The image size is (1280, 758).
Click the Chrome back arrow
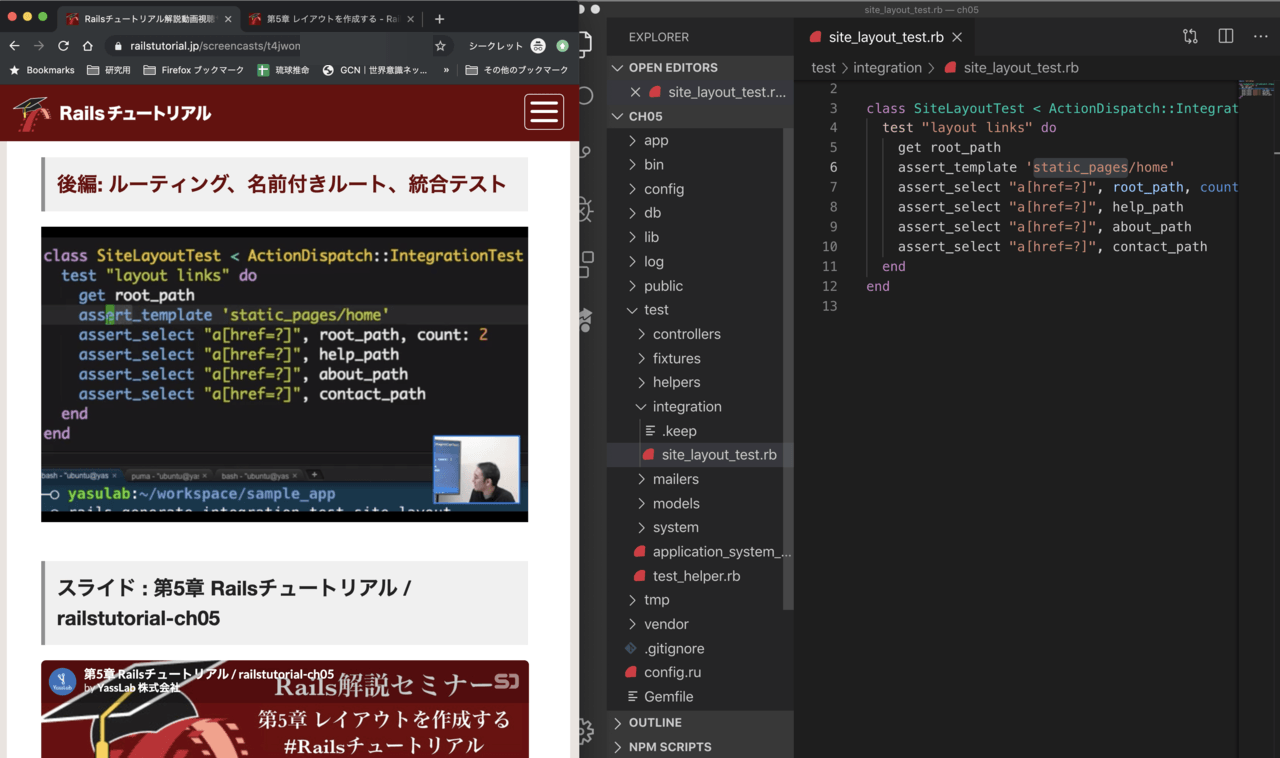point(14,46)
